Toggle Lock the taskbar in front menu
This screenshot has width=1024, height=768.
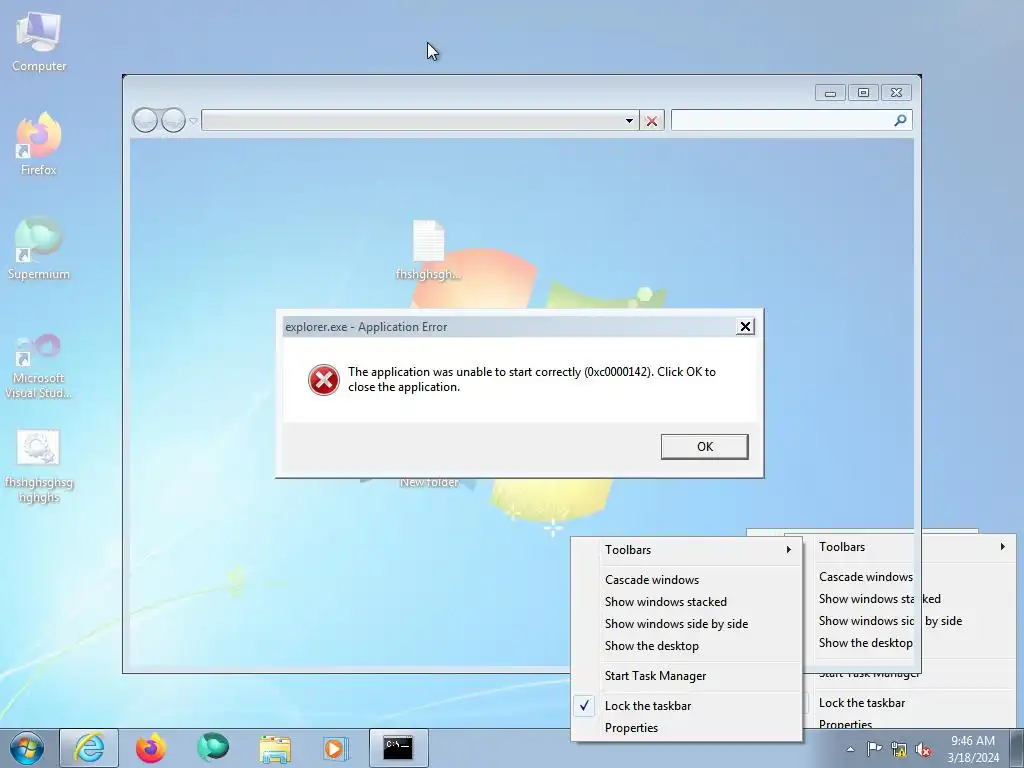(x=687, y=706)
